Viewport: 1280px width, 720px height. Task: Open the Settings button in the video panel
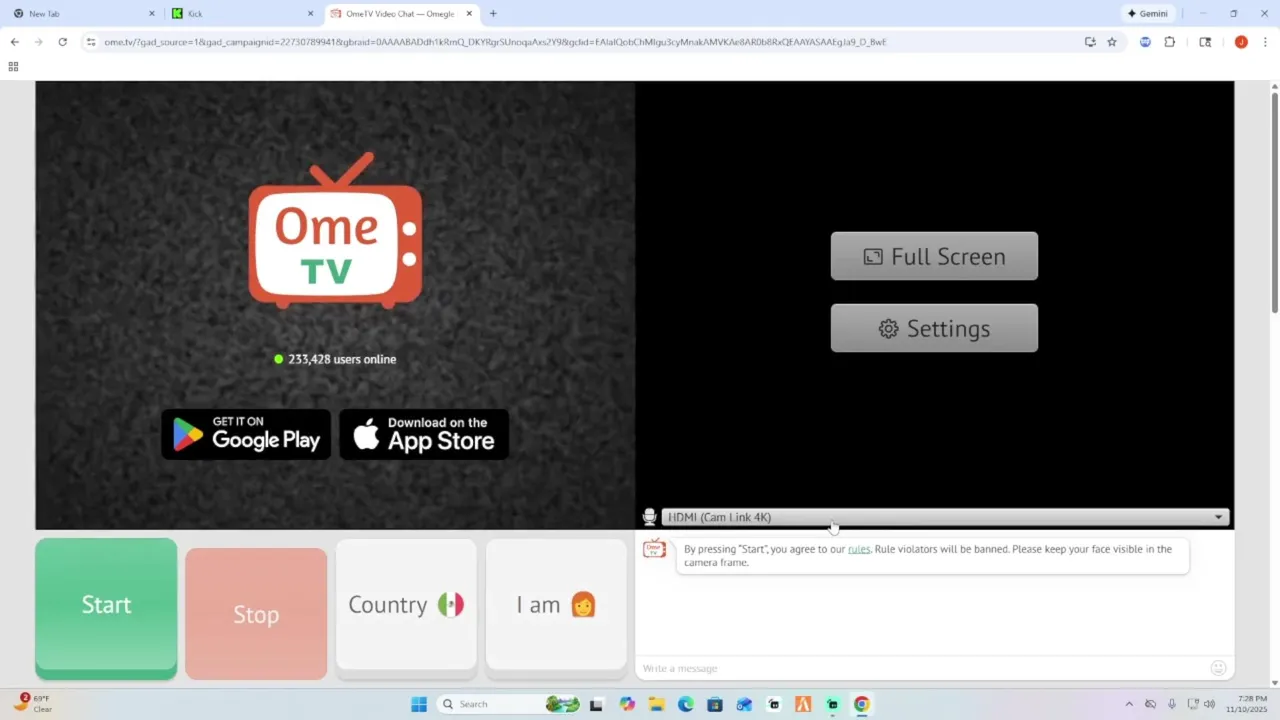point(934,328)
